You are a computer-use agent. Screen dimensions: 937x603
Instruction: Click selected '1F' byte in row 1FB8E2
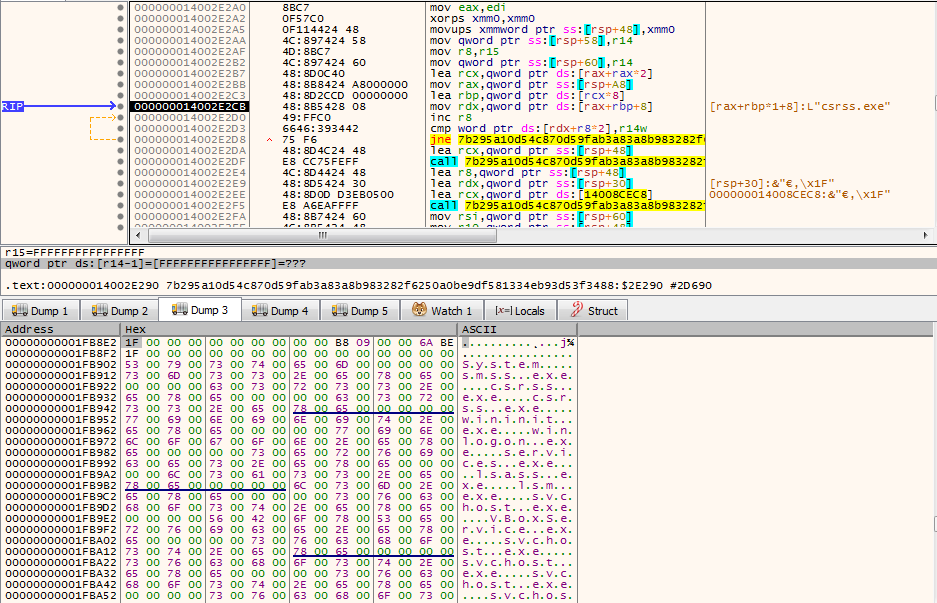tap(132, 342)
